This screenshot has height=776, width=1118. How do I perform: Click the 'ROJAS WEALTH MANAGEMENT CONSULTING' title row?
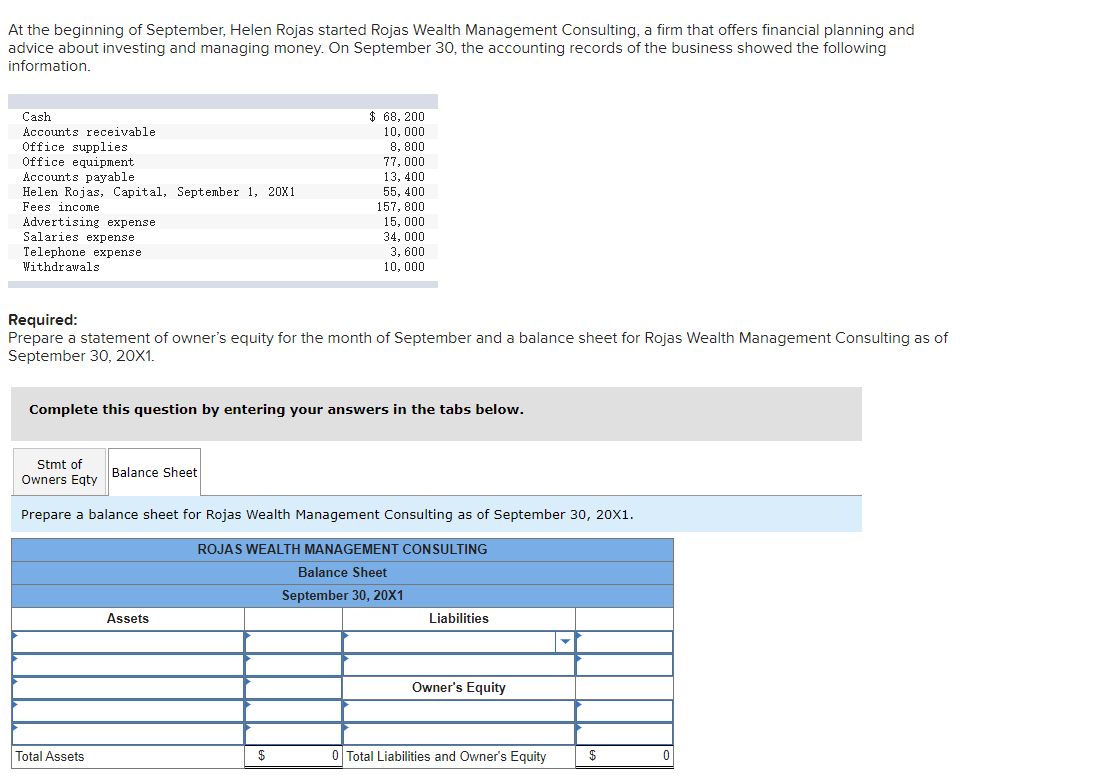pyautogui.click(x=342, y=549)
